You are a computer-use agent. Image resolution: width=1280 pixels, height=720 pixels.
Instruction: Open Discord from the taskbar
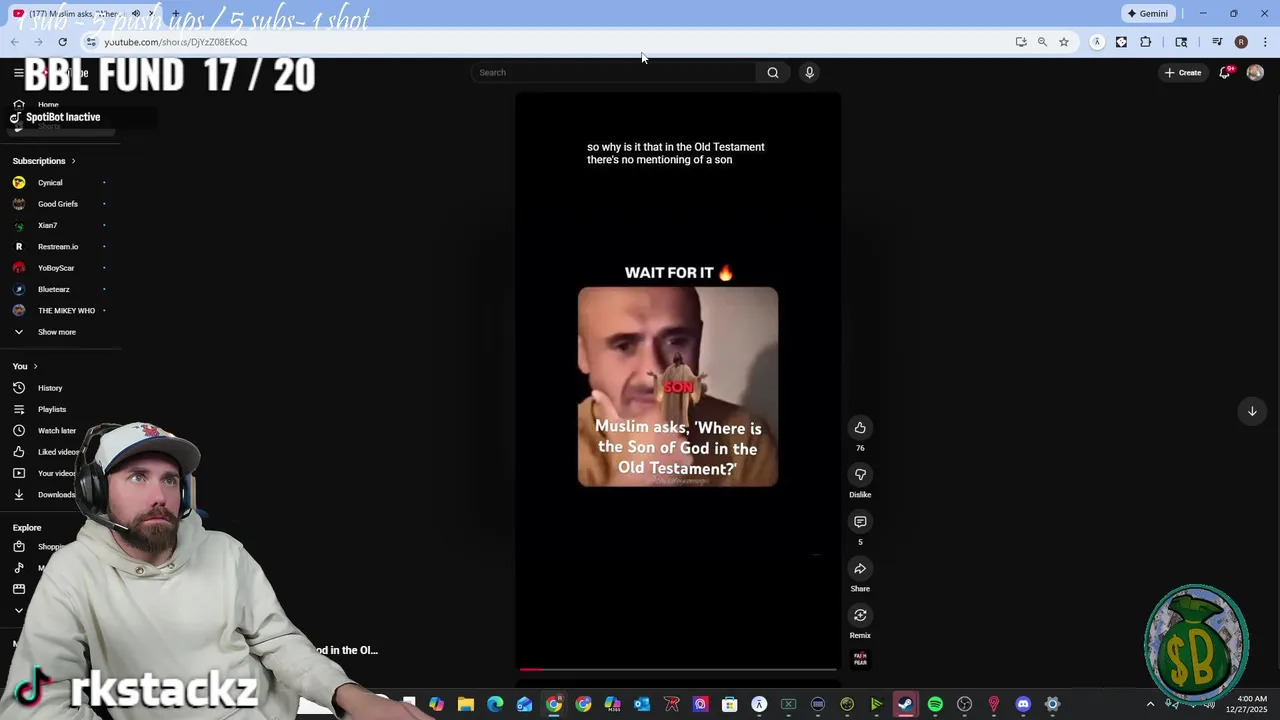coord(1023,704)
